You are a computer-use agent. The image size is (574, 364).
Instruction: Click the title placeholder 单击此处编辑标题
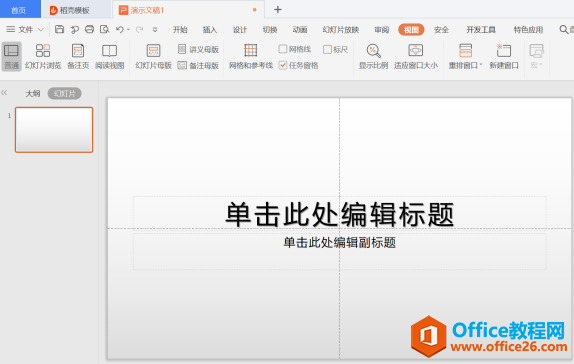[x=339, y=214]
